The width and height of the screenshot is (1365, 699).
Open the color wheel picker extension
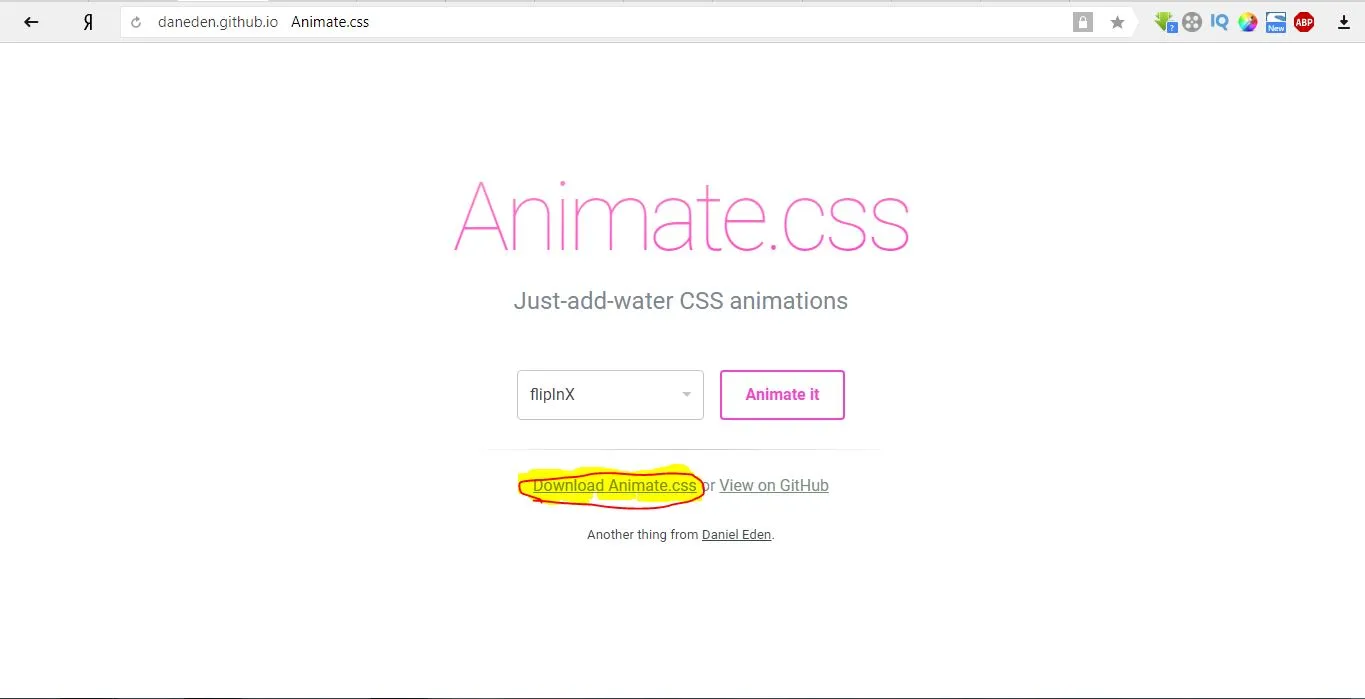point(1247,22)
